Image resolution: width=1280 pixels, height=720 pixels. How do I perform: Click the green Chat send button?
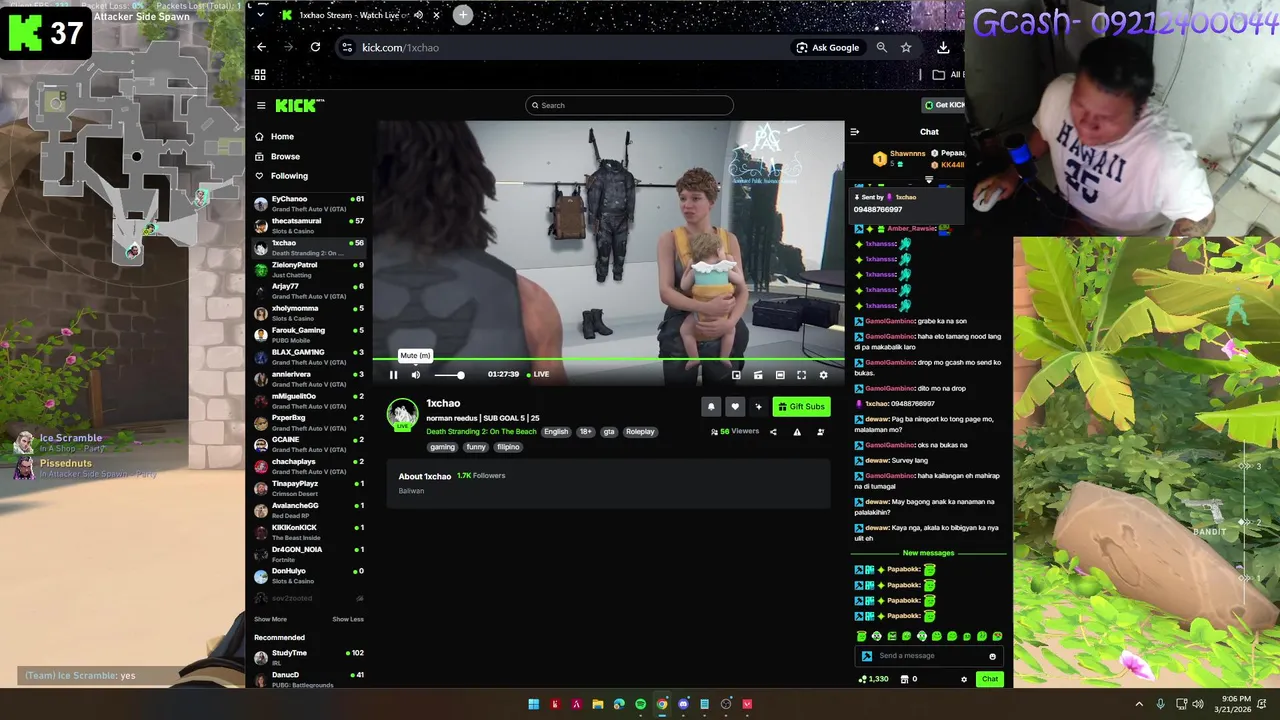(x=989, y=679)
